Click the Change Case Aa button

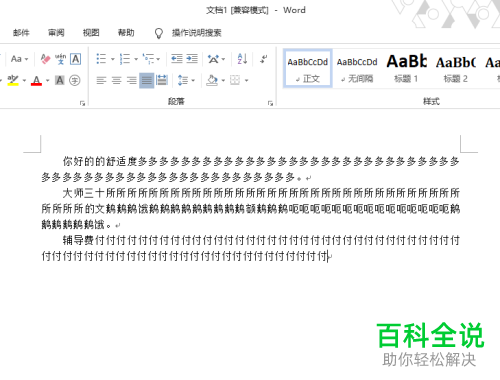[x=16, y=59]
